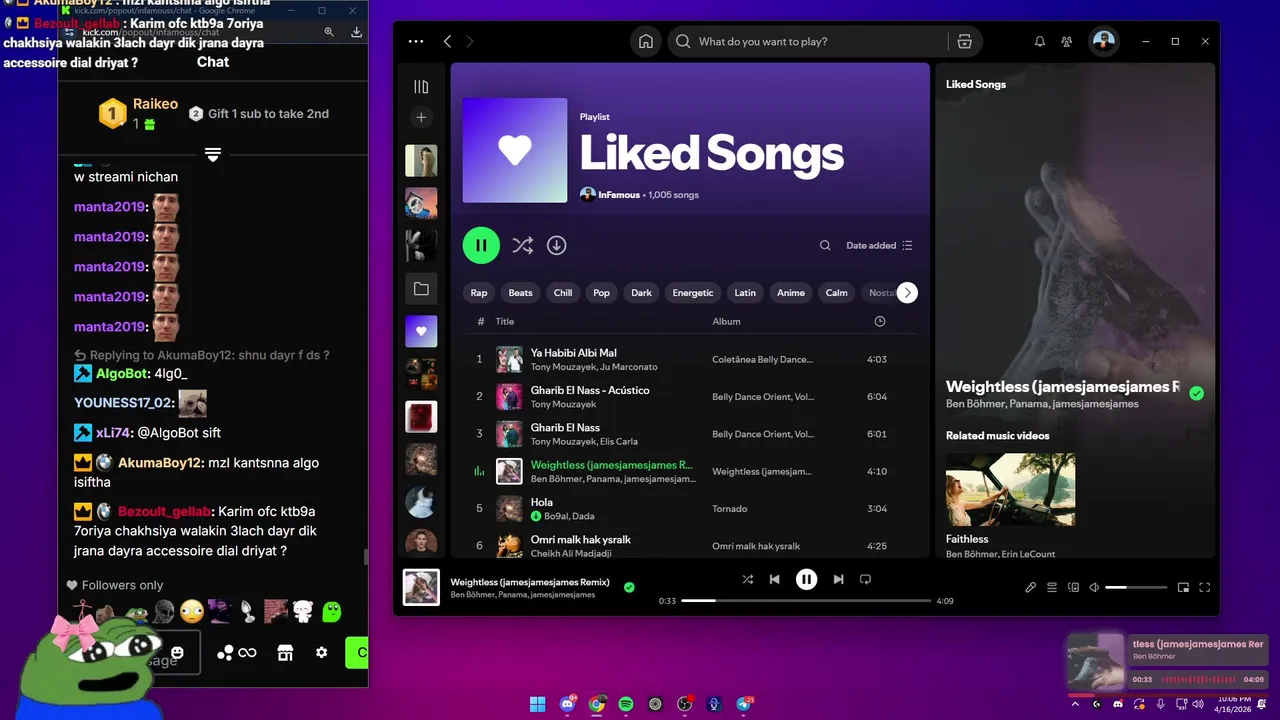The width and height of the screenshot is (1280, 720).
Task: Open chat settings gear
Action: (321, 653)
